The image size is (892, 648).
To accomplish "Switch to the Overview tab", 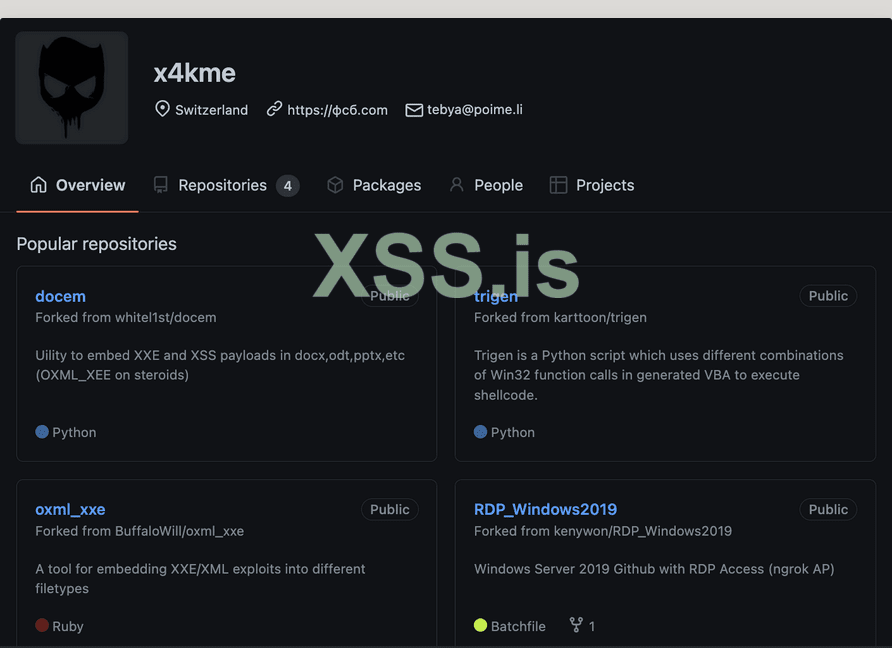I will (x=78, y=185).
